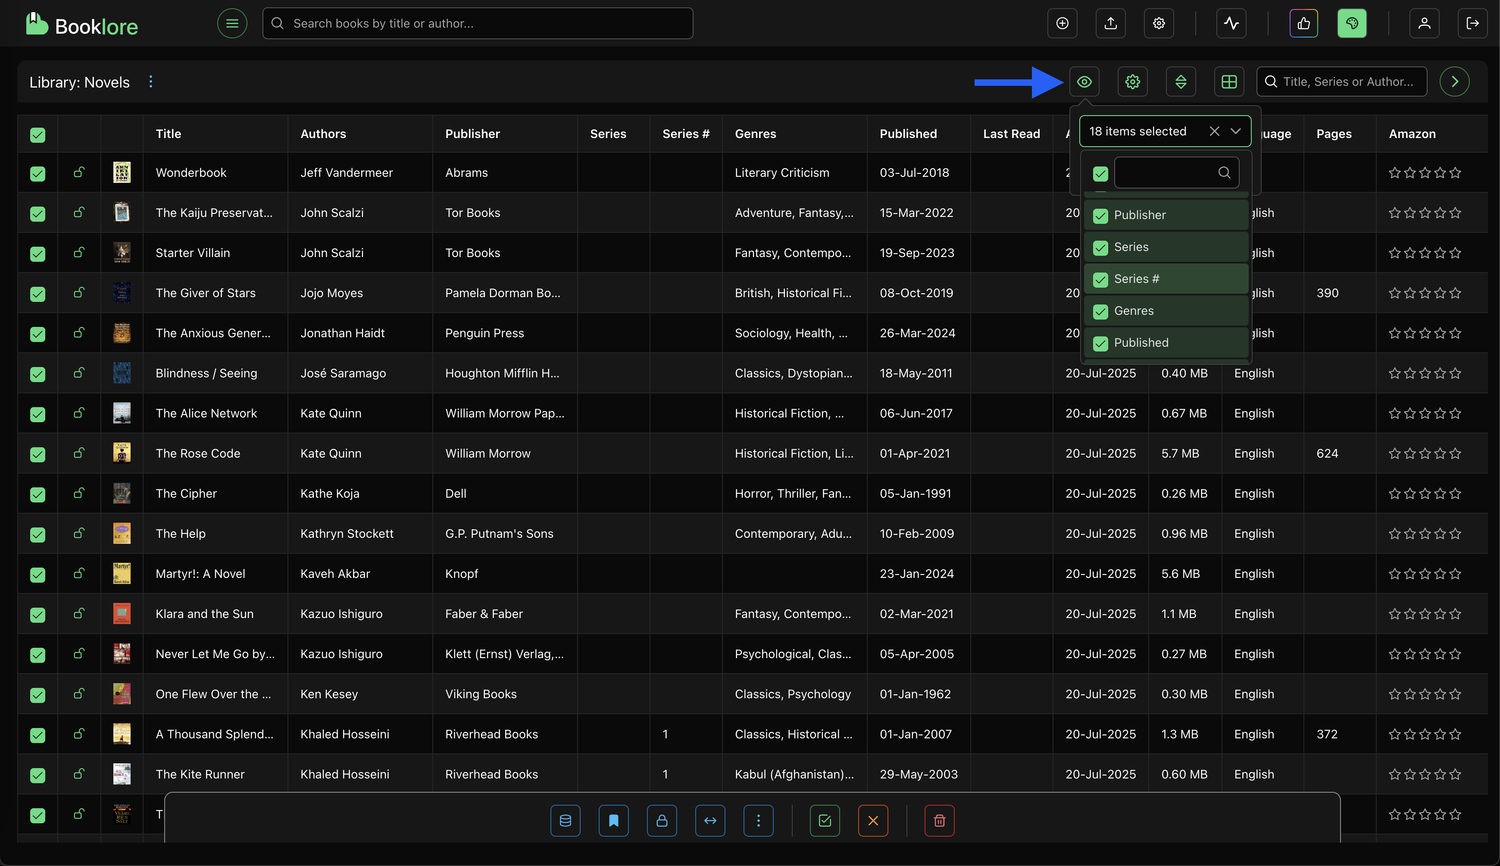Click the logout icon
The image size is (1500, 866).
click(1472, 23)
